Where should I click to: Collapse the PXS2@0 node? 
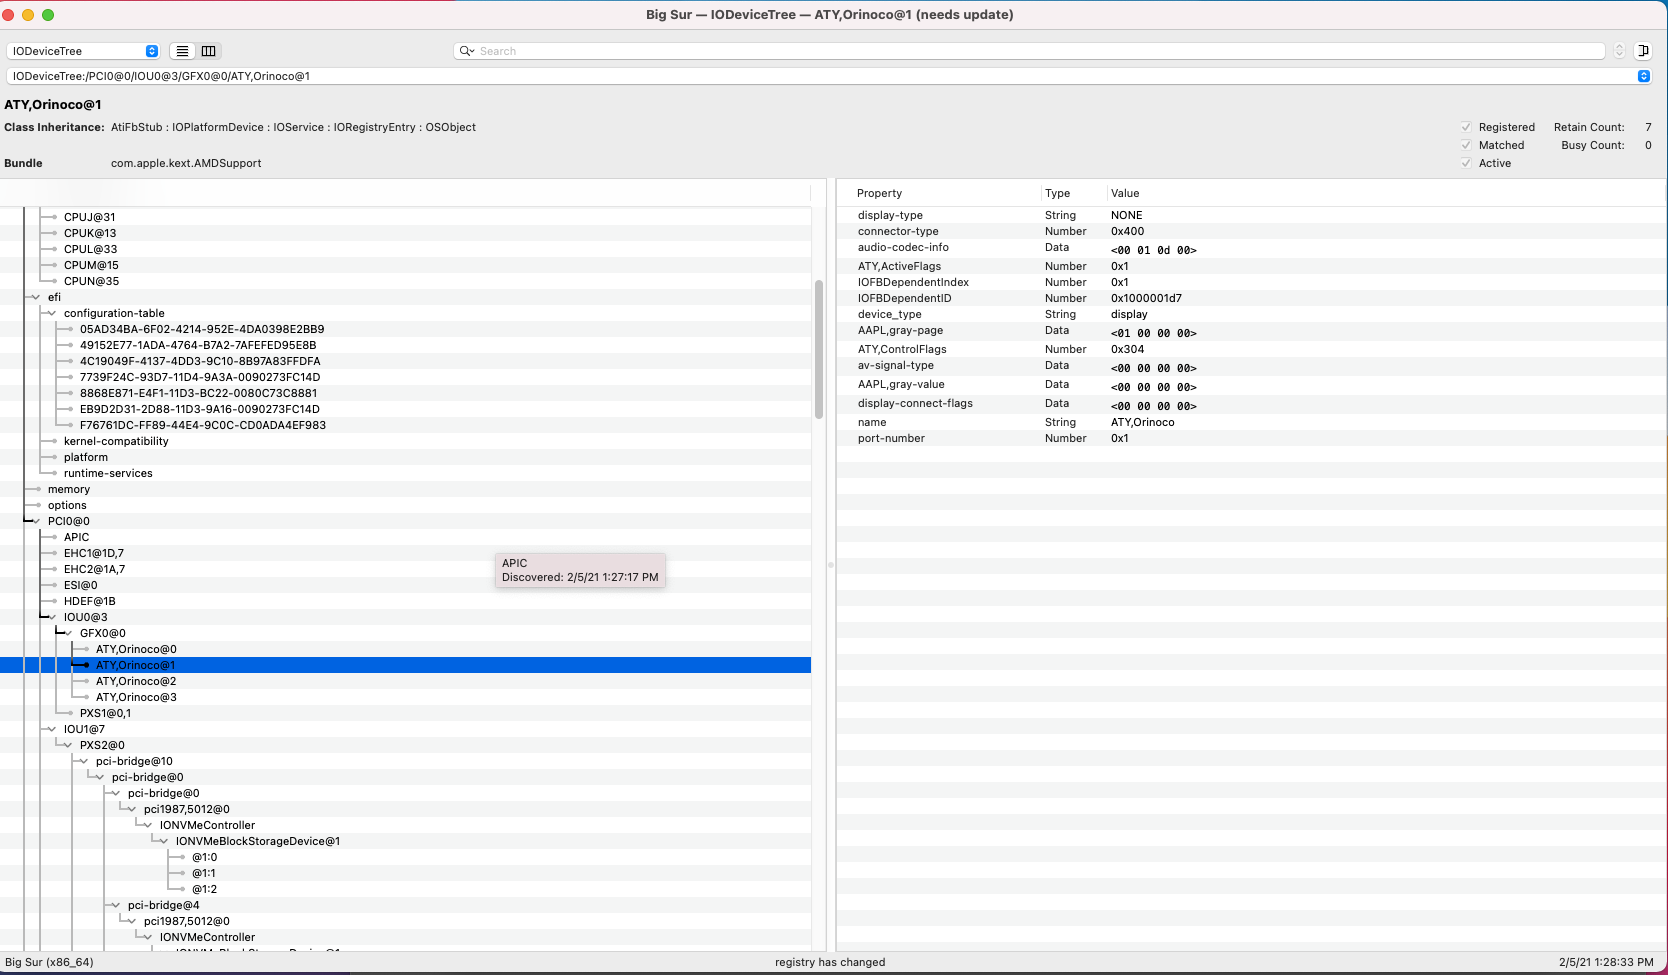[69, 745]
